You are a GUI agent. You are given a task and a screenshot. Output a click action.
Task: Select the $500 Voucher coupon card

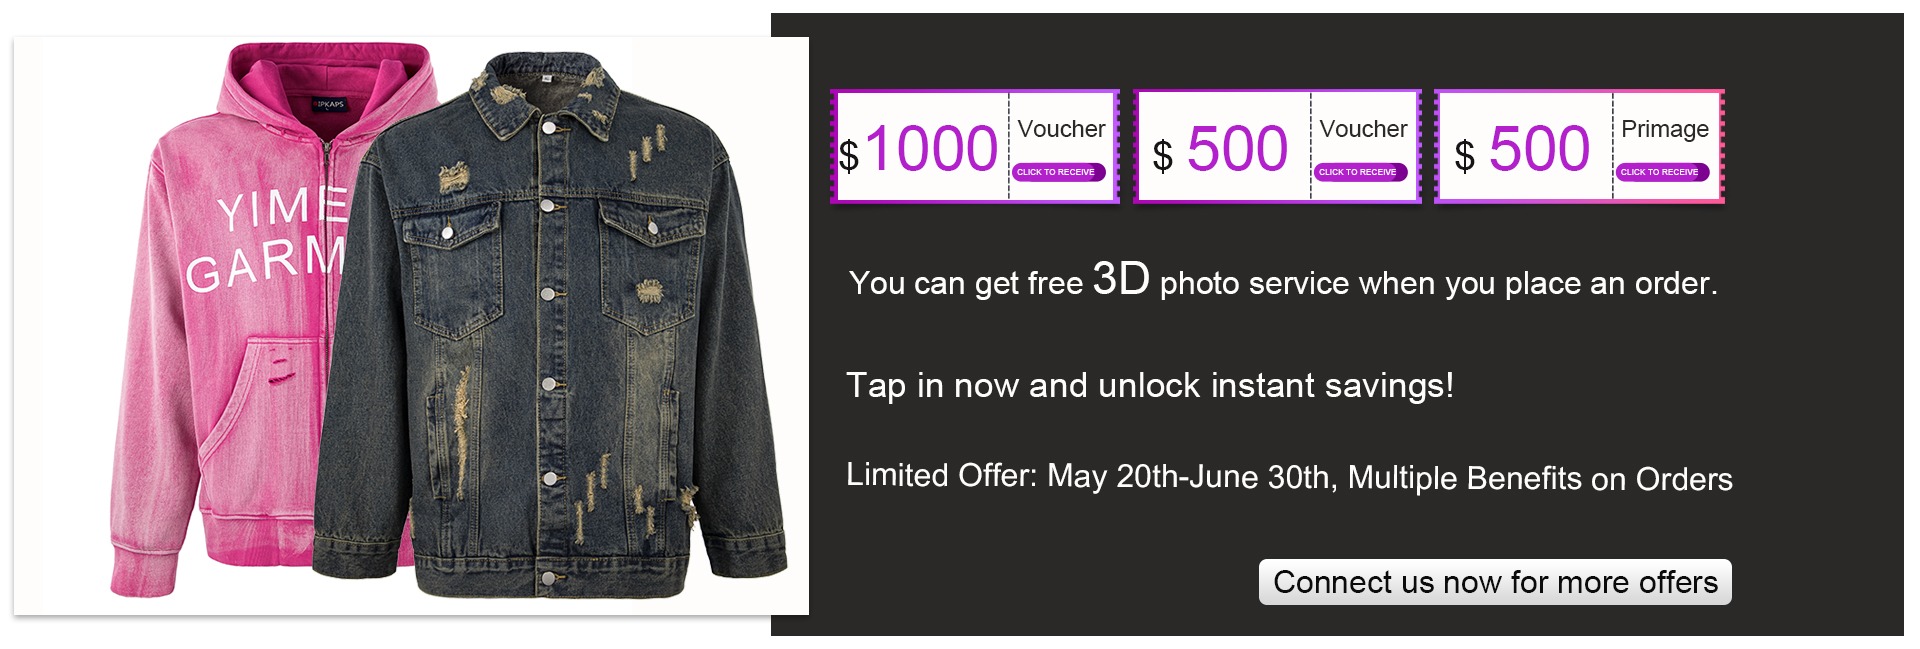coord(1277,147)
